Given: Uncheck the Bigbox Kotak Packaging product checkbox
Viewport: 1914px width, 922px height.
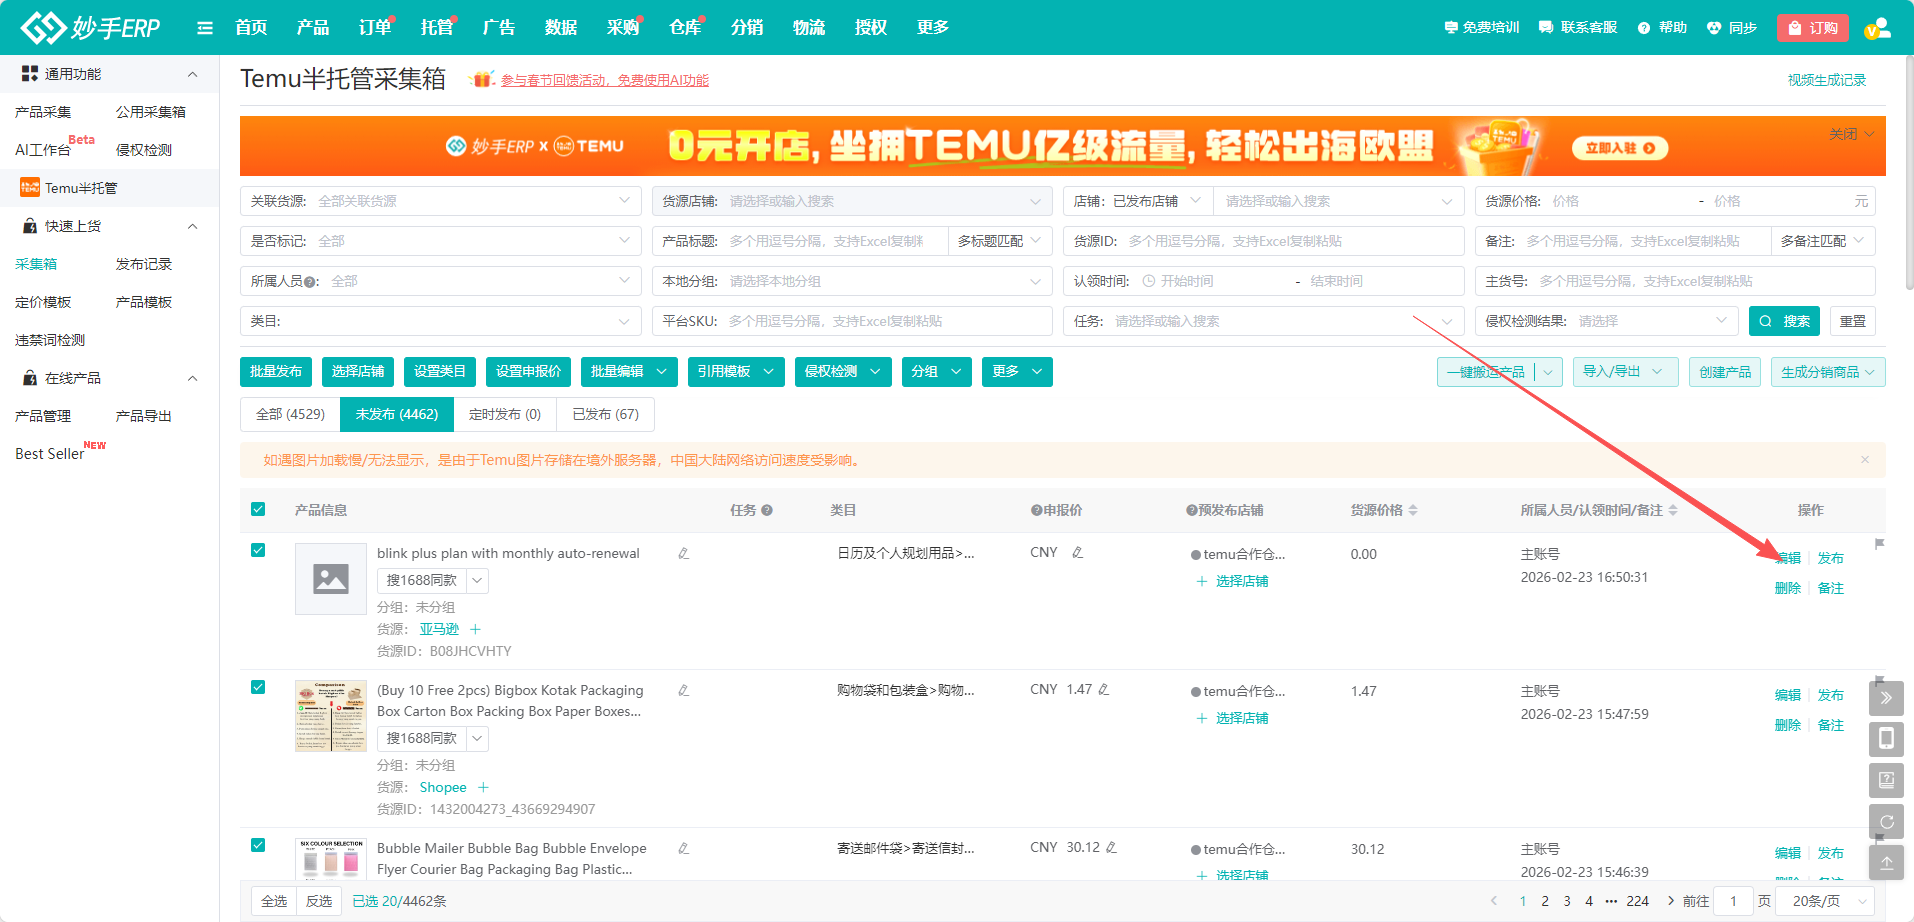Looking at the screenshot, I should pyautogui.click(x=258, y=688).
